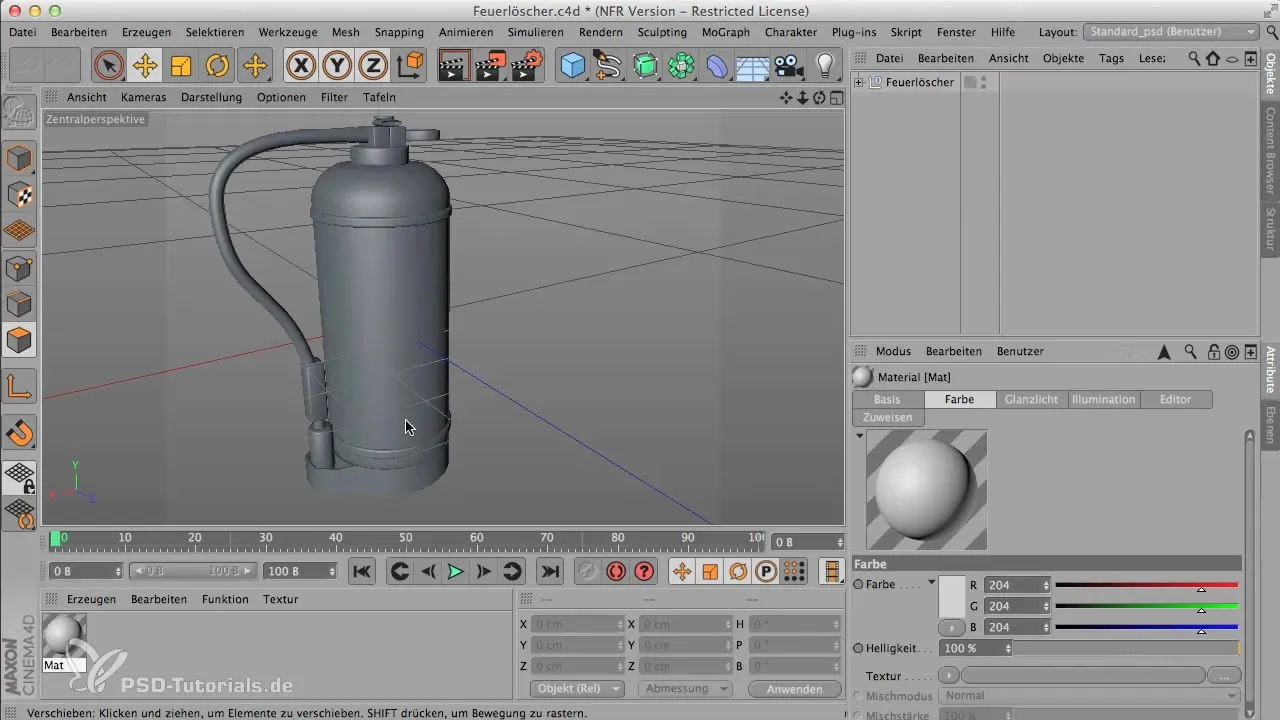Toggle Feuerlöscher visibility dots
This screenshot has width=1280, height=720.
pos(984,82)
